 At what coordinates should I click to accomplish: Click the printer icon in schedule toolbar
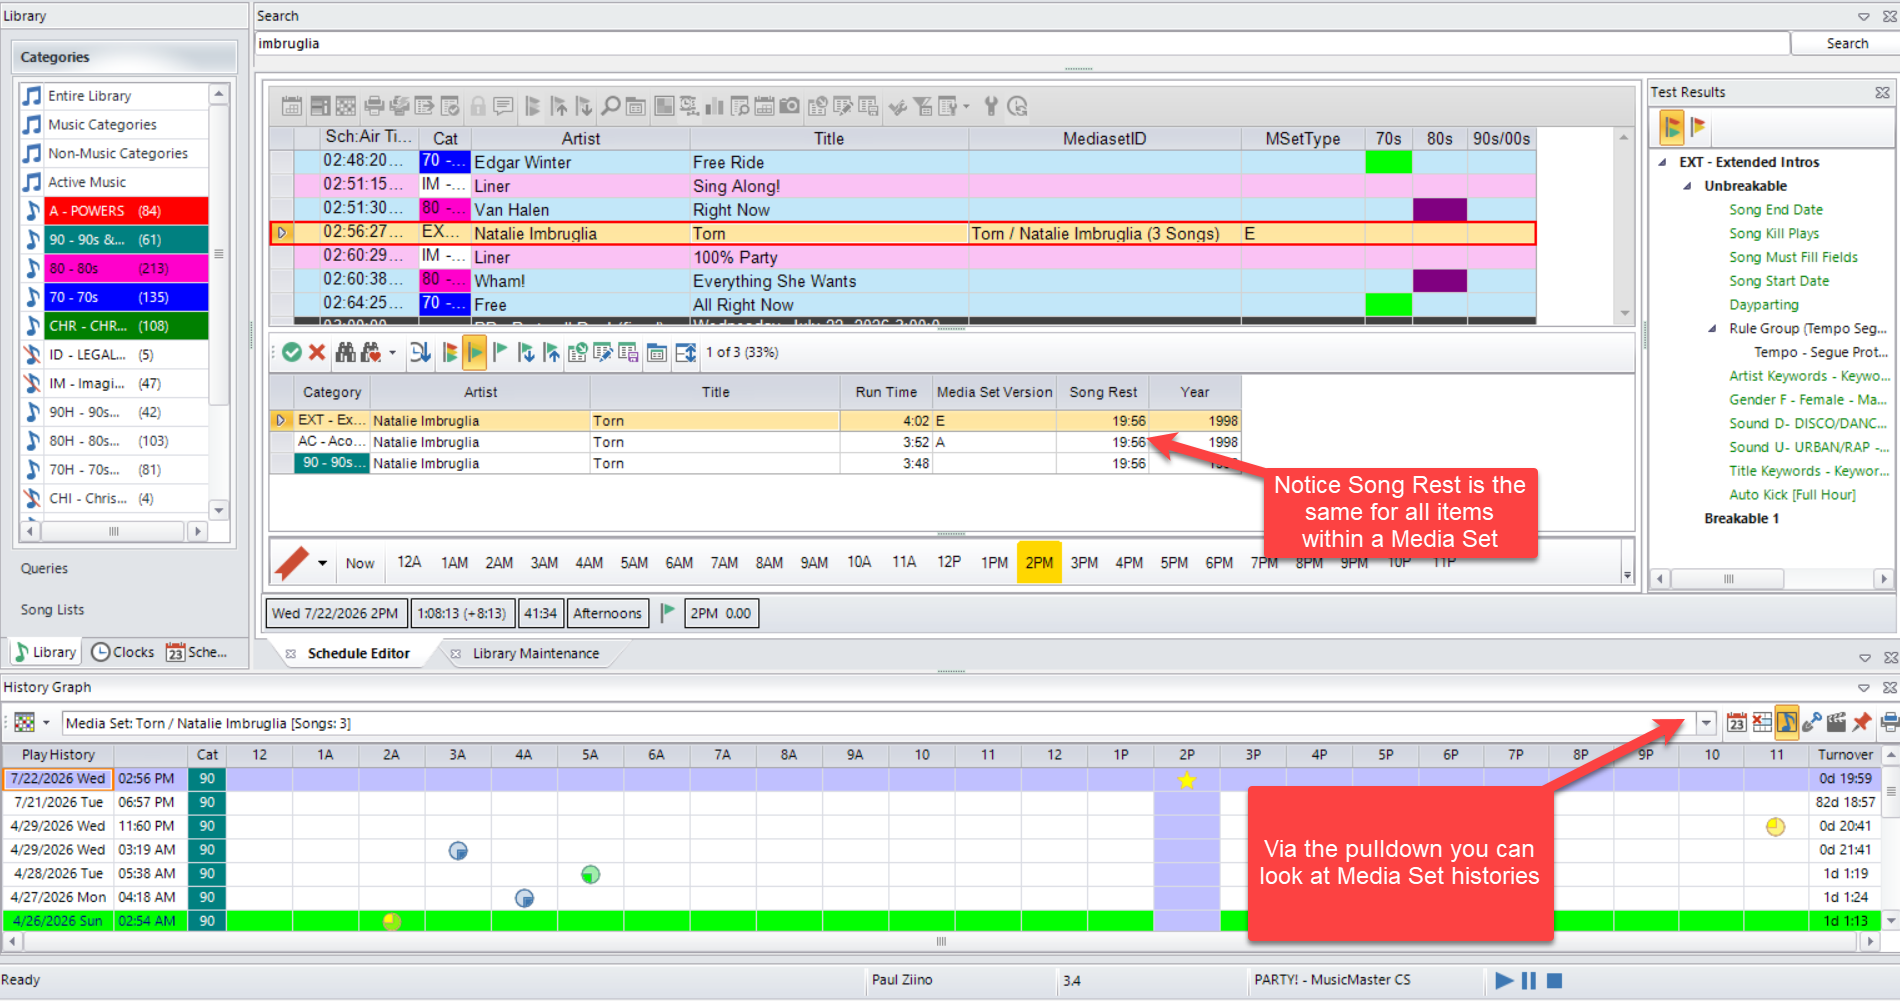click(374, 106)
